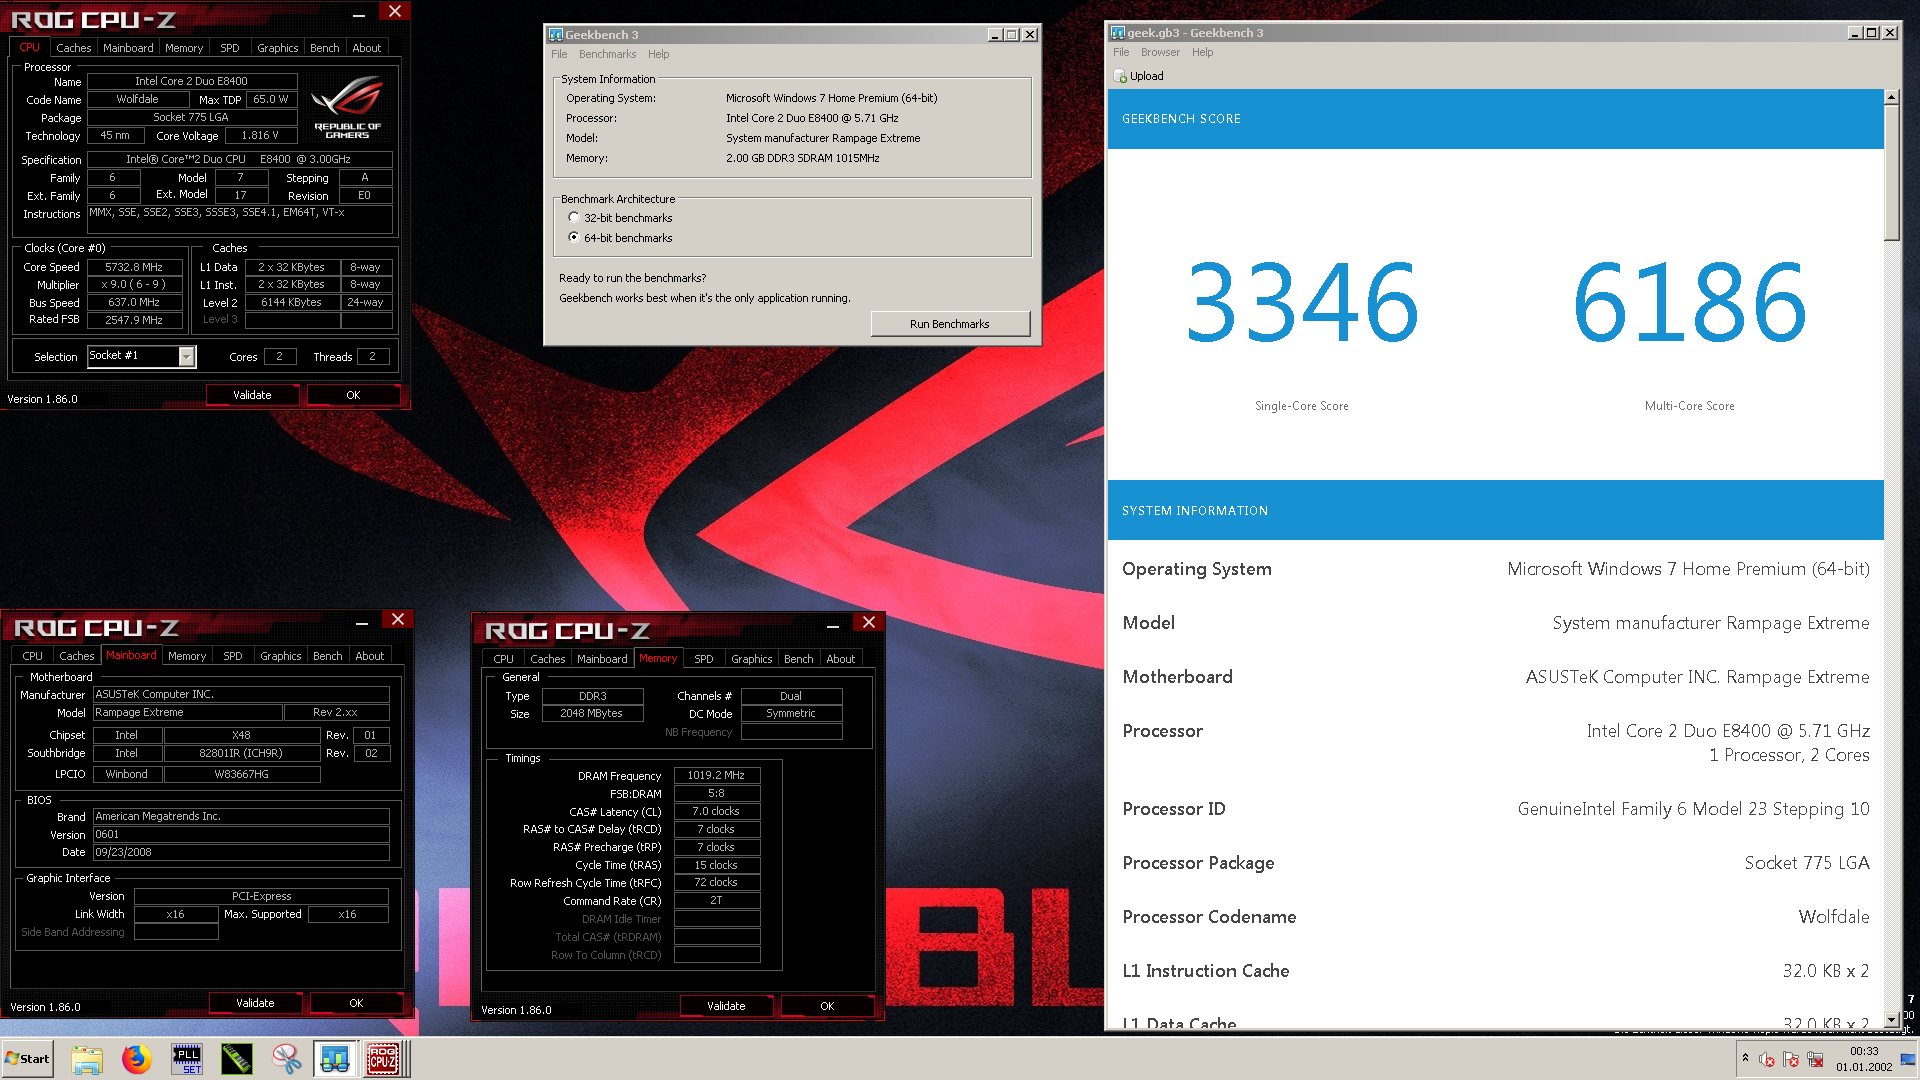
Task: Click OK in the Mainboard CPU-Z window
Action: tap(356, 1003)
